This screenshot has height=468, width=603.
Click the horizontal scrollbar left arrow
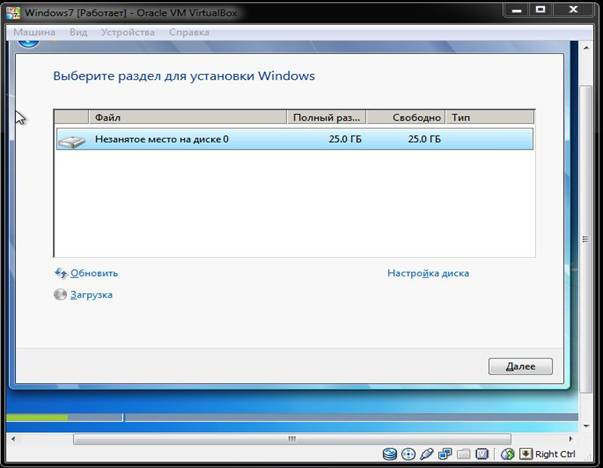(x=13, y=439)
